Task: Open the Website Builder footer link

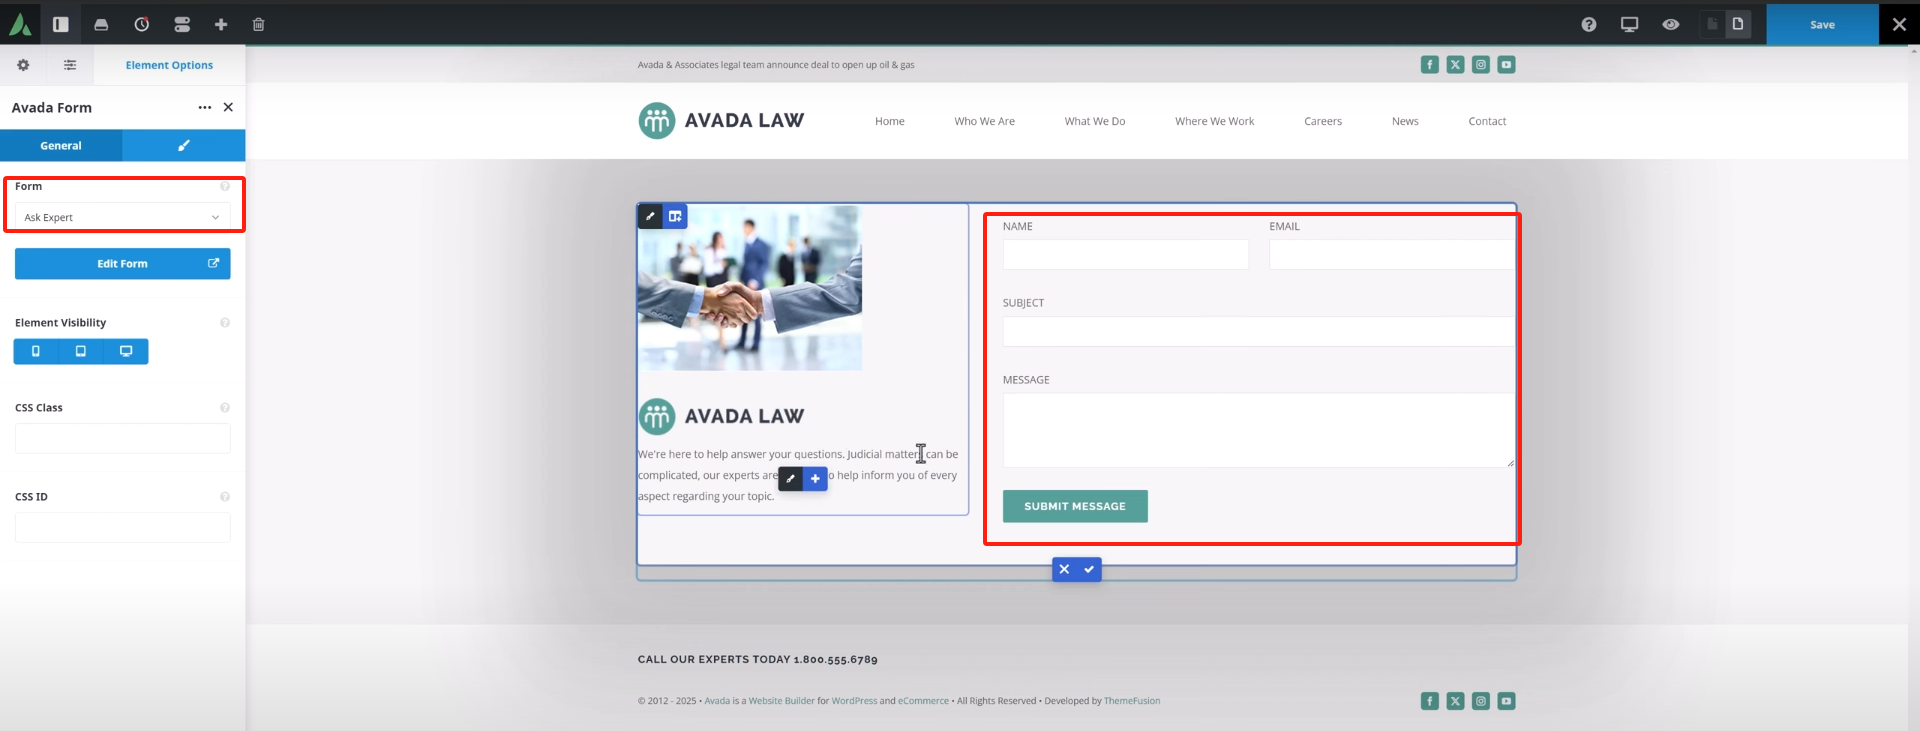Action: pos(782,701)
